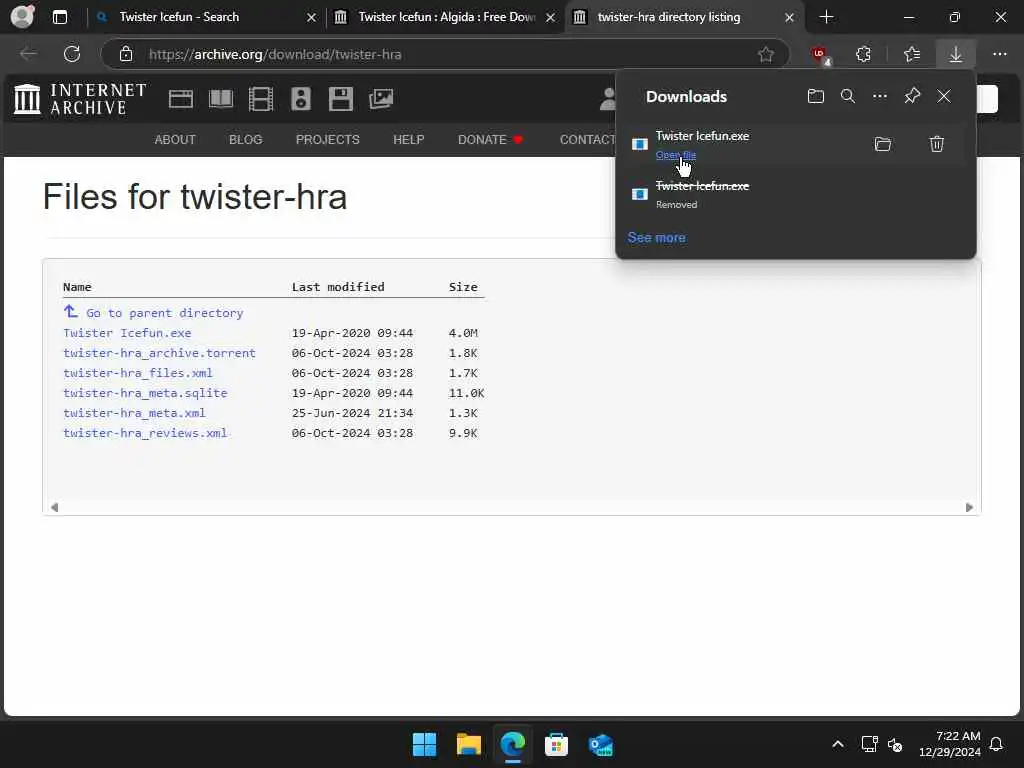
Task: Open twister-hra_meta.sqlite link
Action: (145, 393)
